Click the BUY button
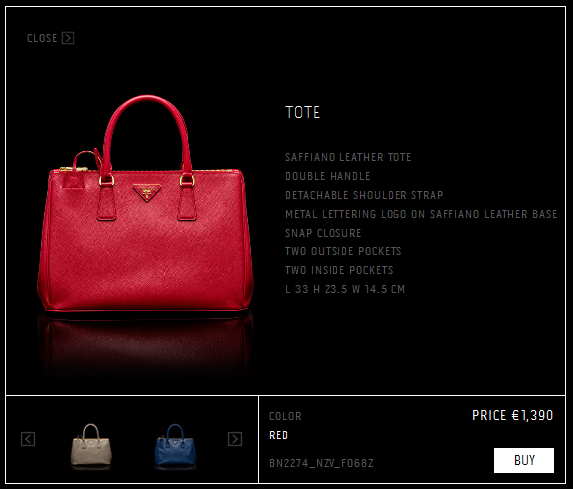 point(524,460)
